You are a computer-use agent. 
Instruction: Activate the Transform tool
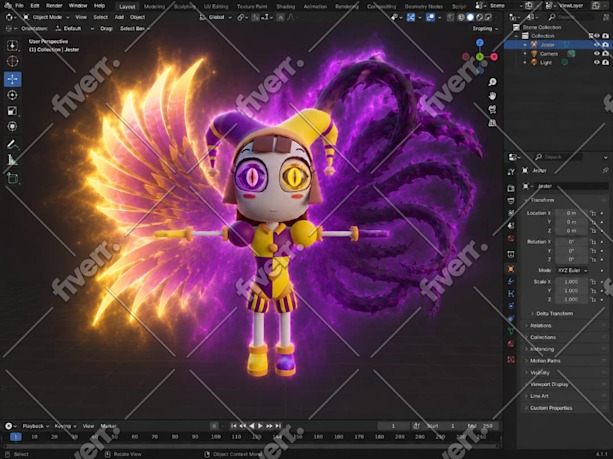(x=13, y=126)
